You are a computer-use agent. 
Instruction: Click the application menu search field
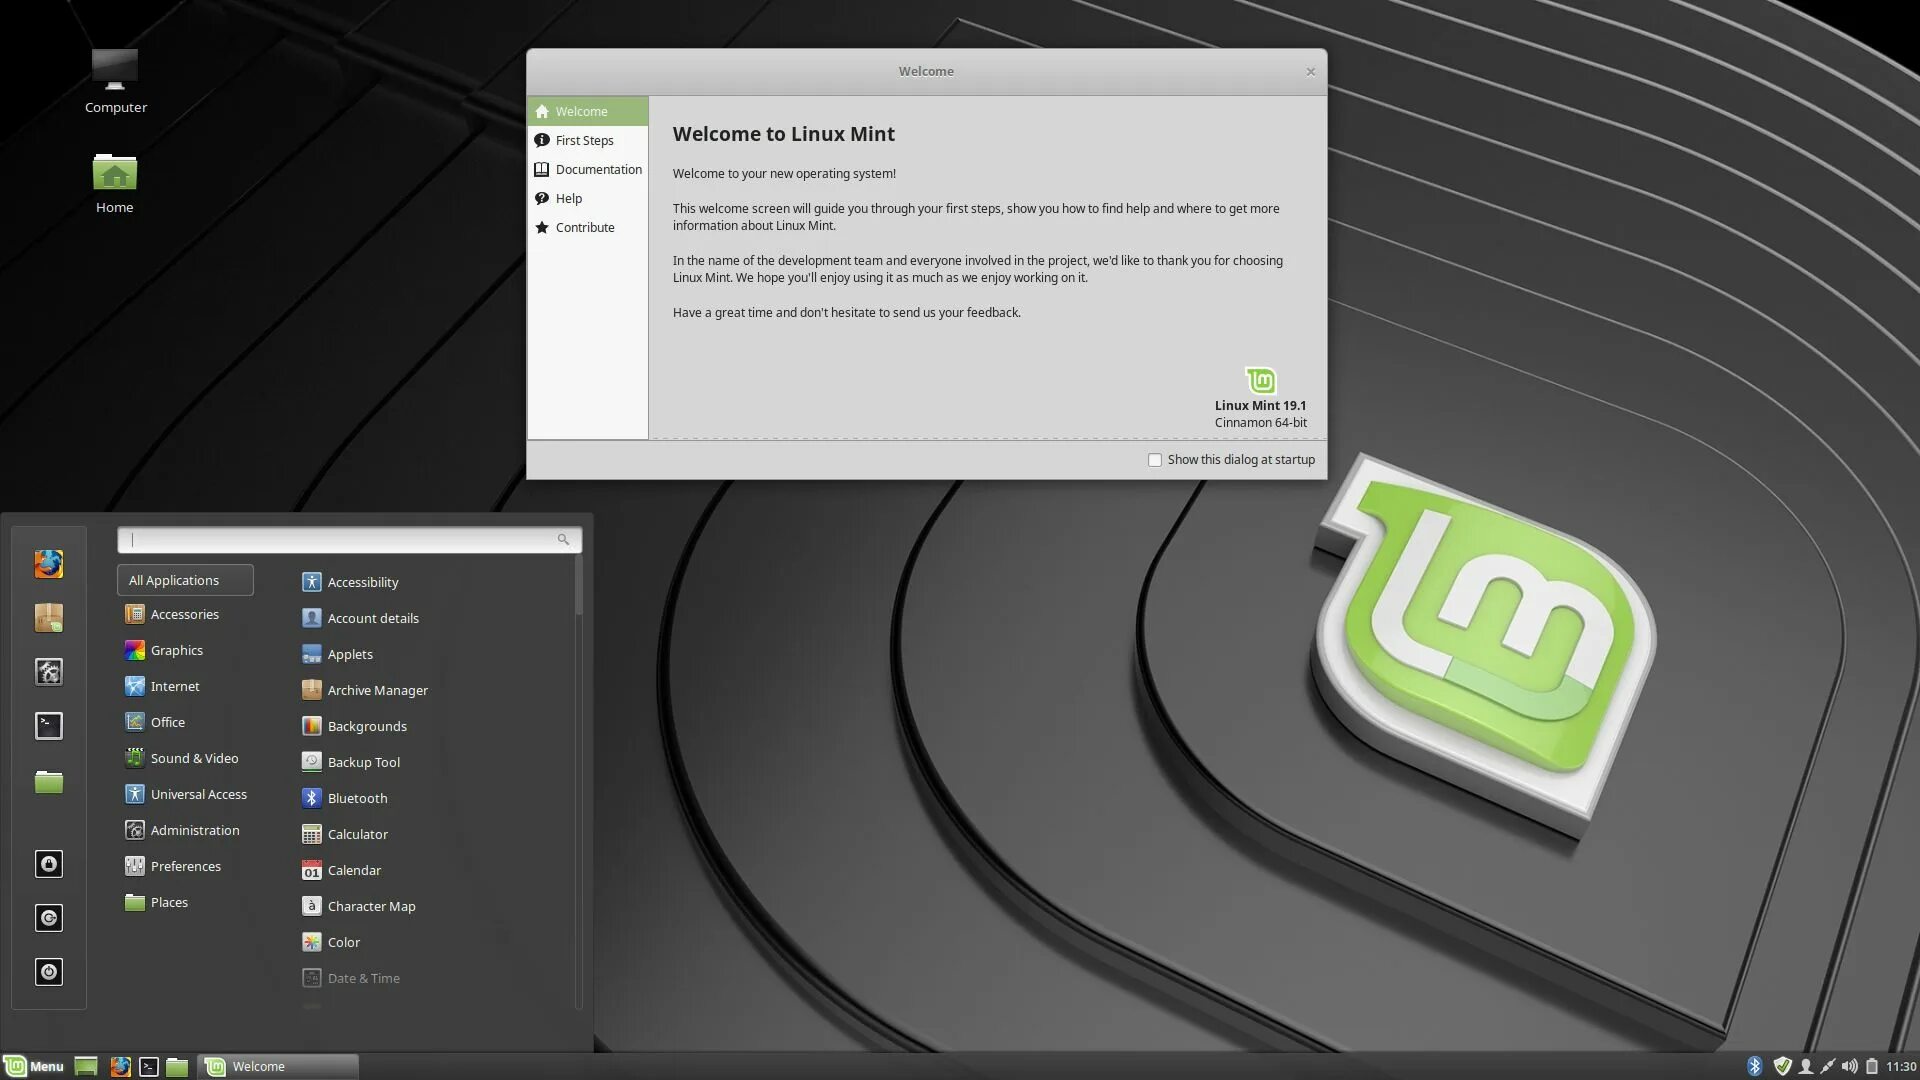tap(340, 540)
